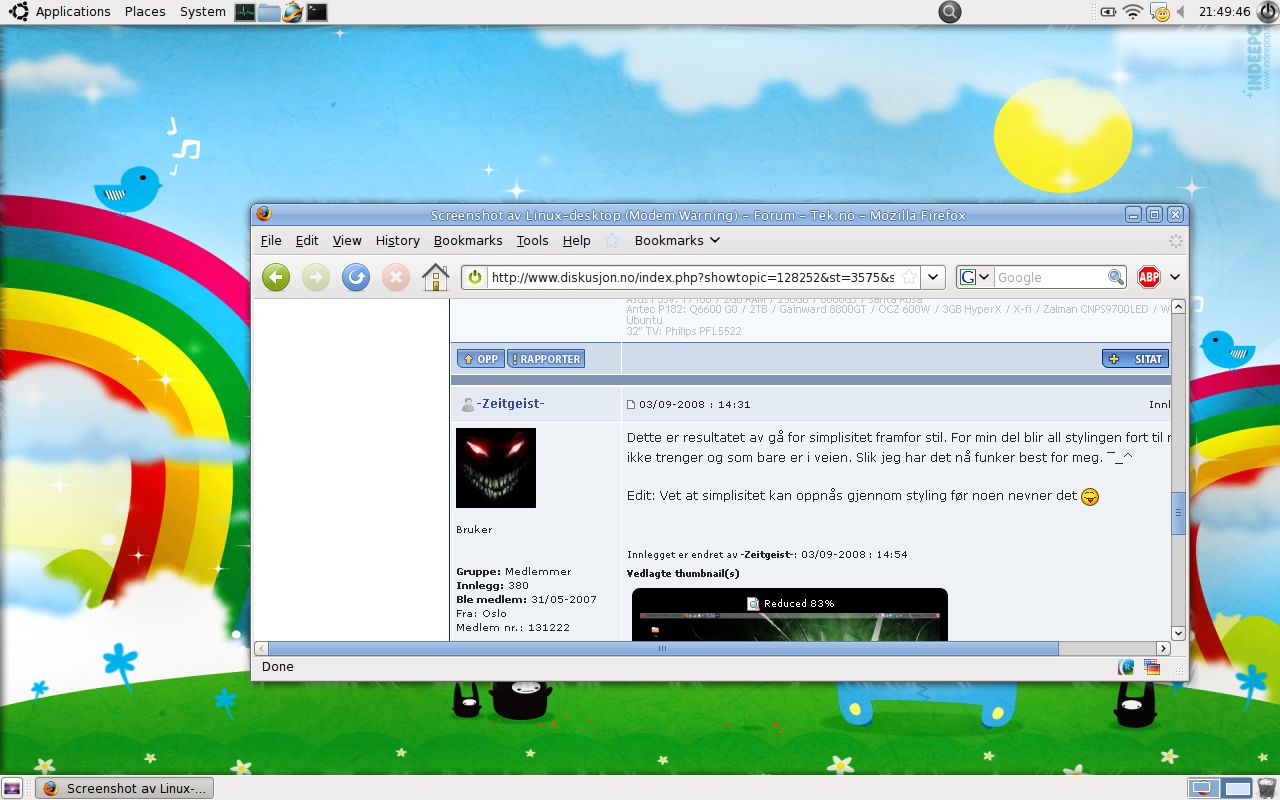1280x800 pixels.
Task: Click the Ubuntu logo in the top panel
Action: pos(18,12)
